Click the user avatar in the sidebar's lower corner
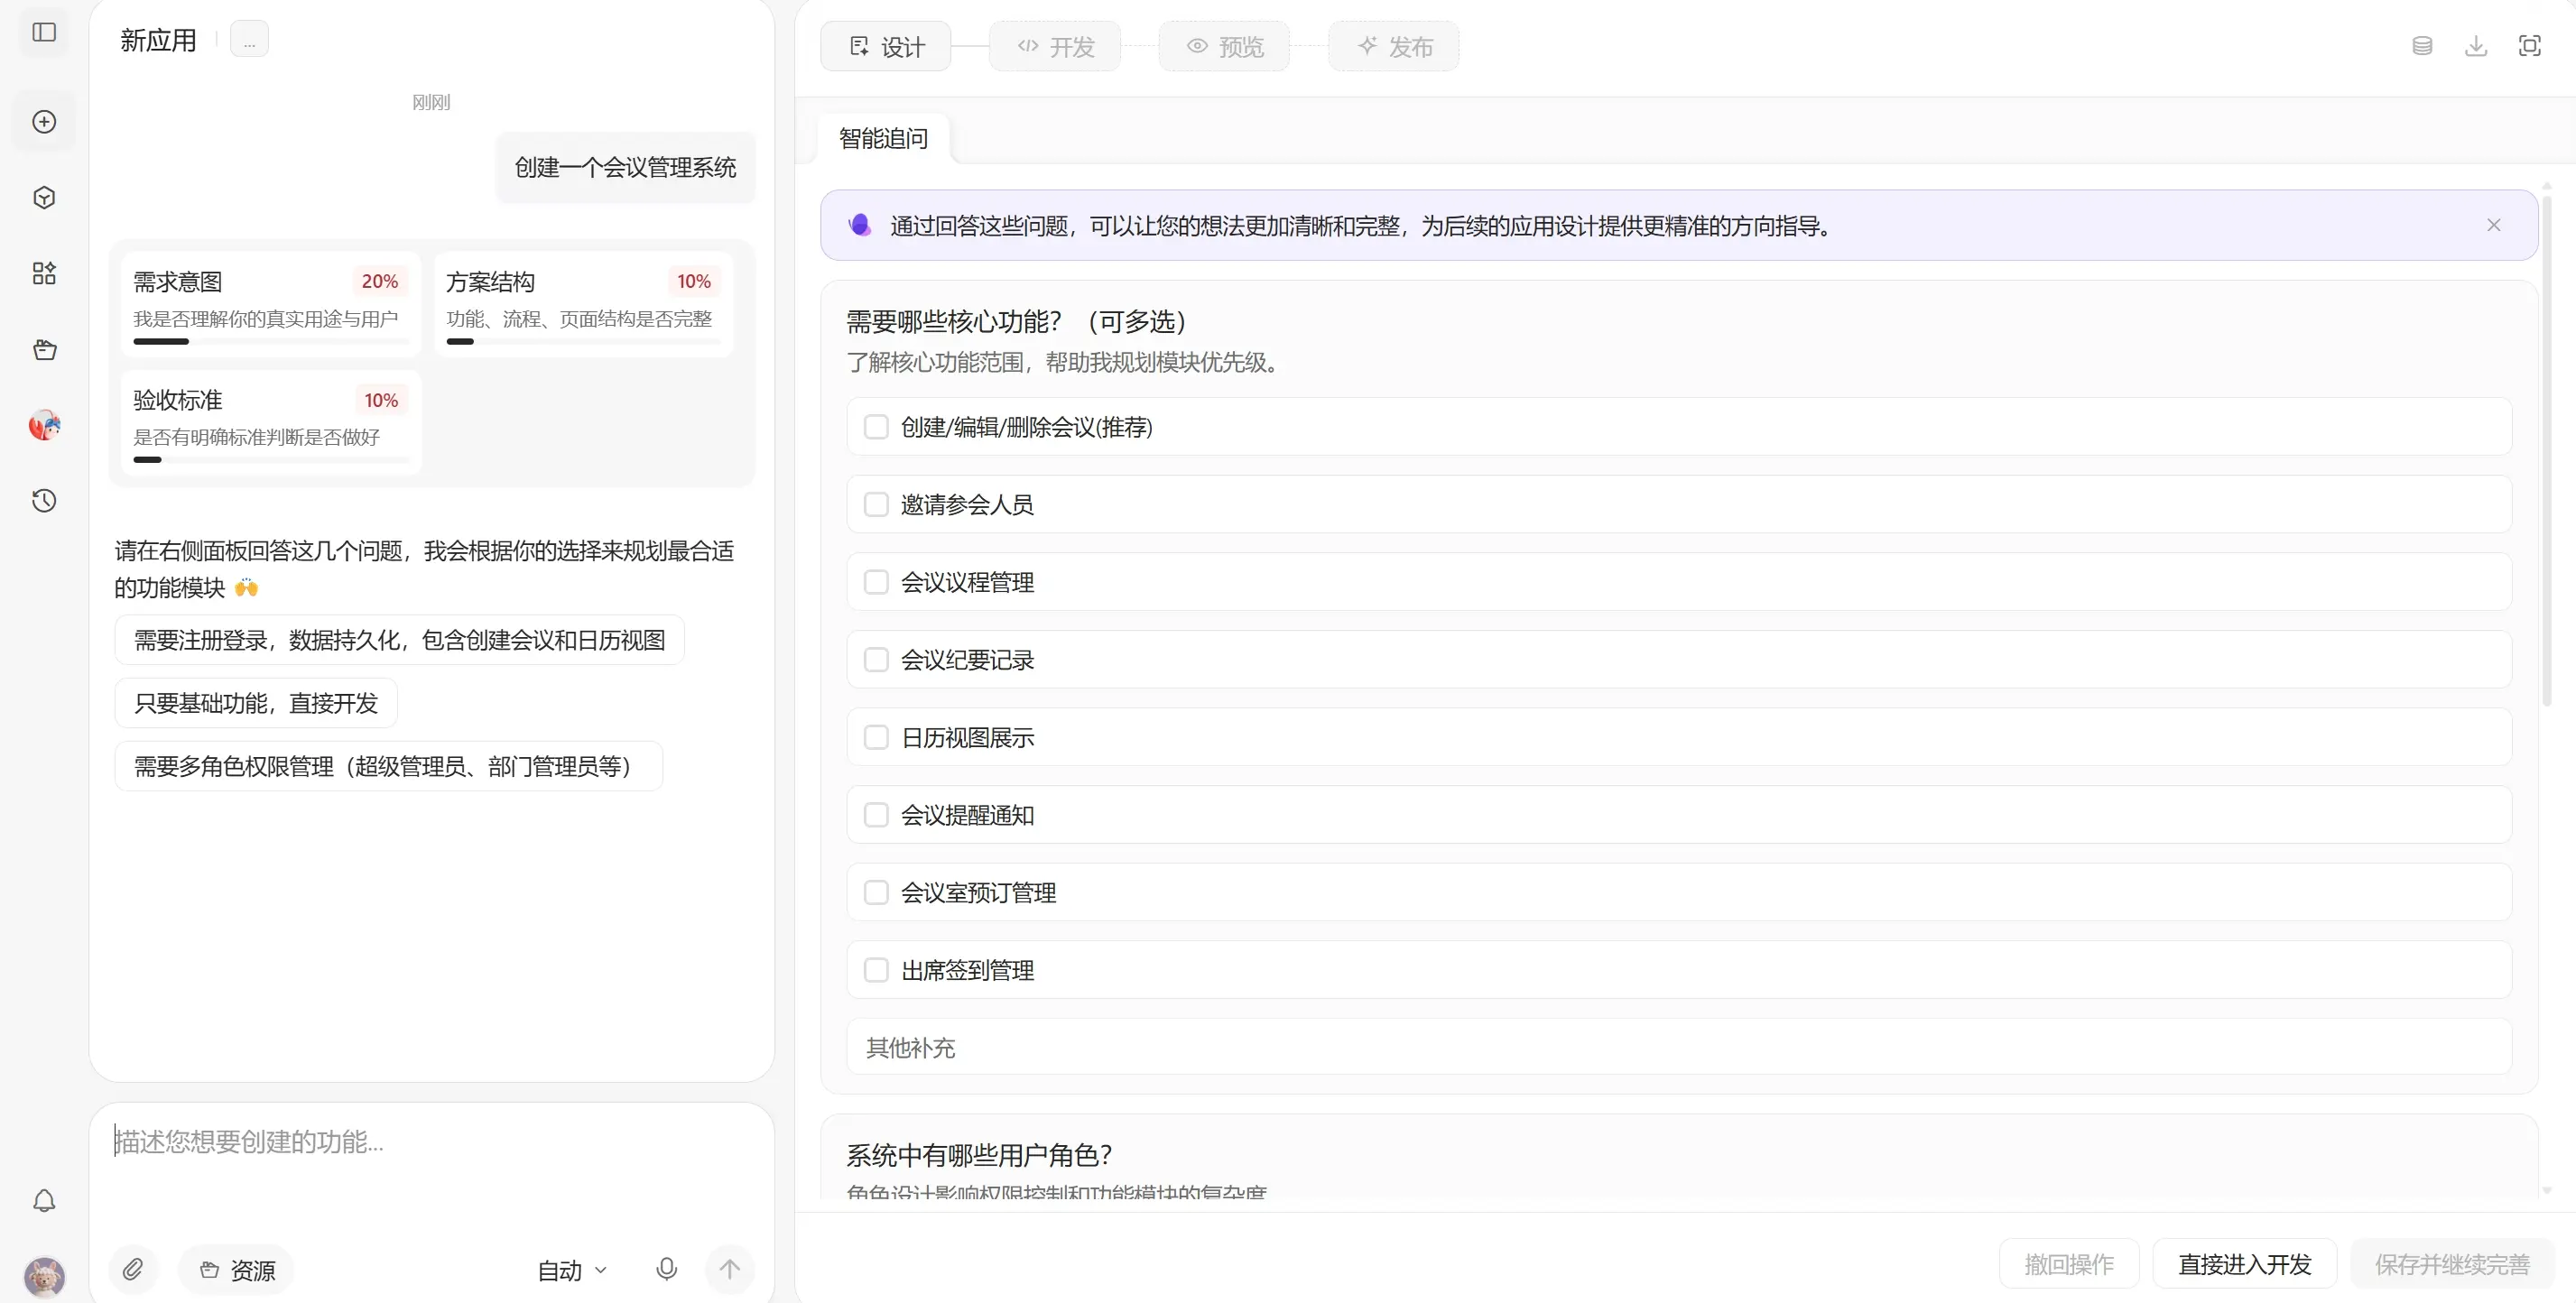 click(44, 1276)
